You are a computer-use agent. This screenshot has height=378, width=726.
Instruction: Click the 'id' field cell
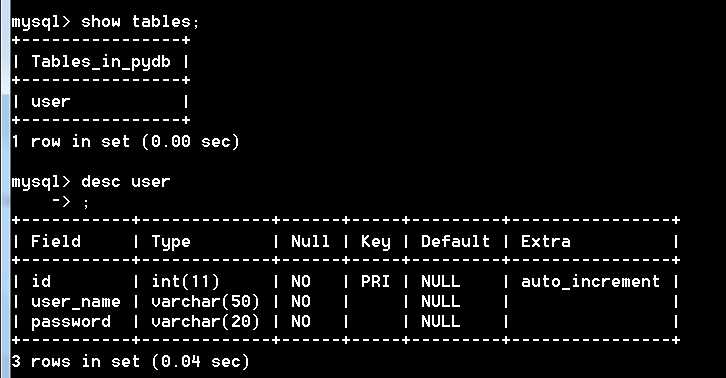(x=41, y=281)
